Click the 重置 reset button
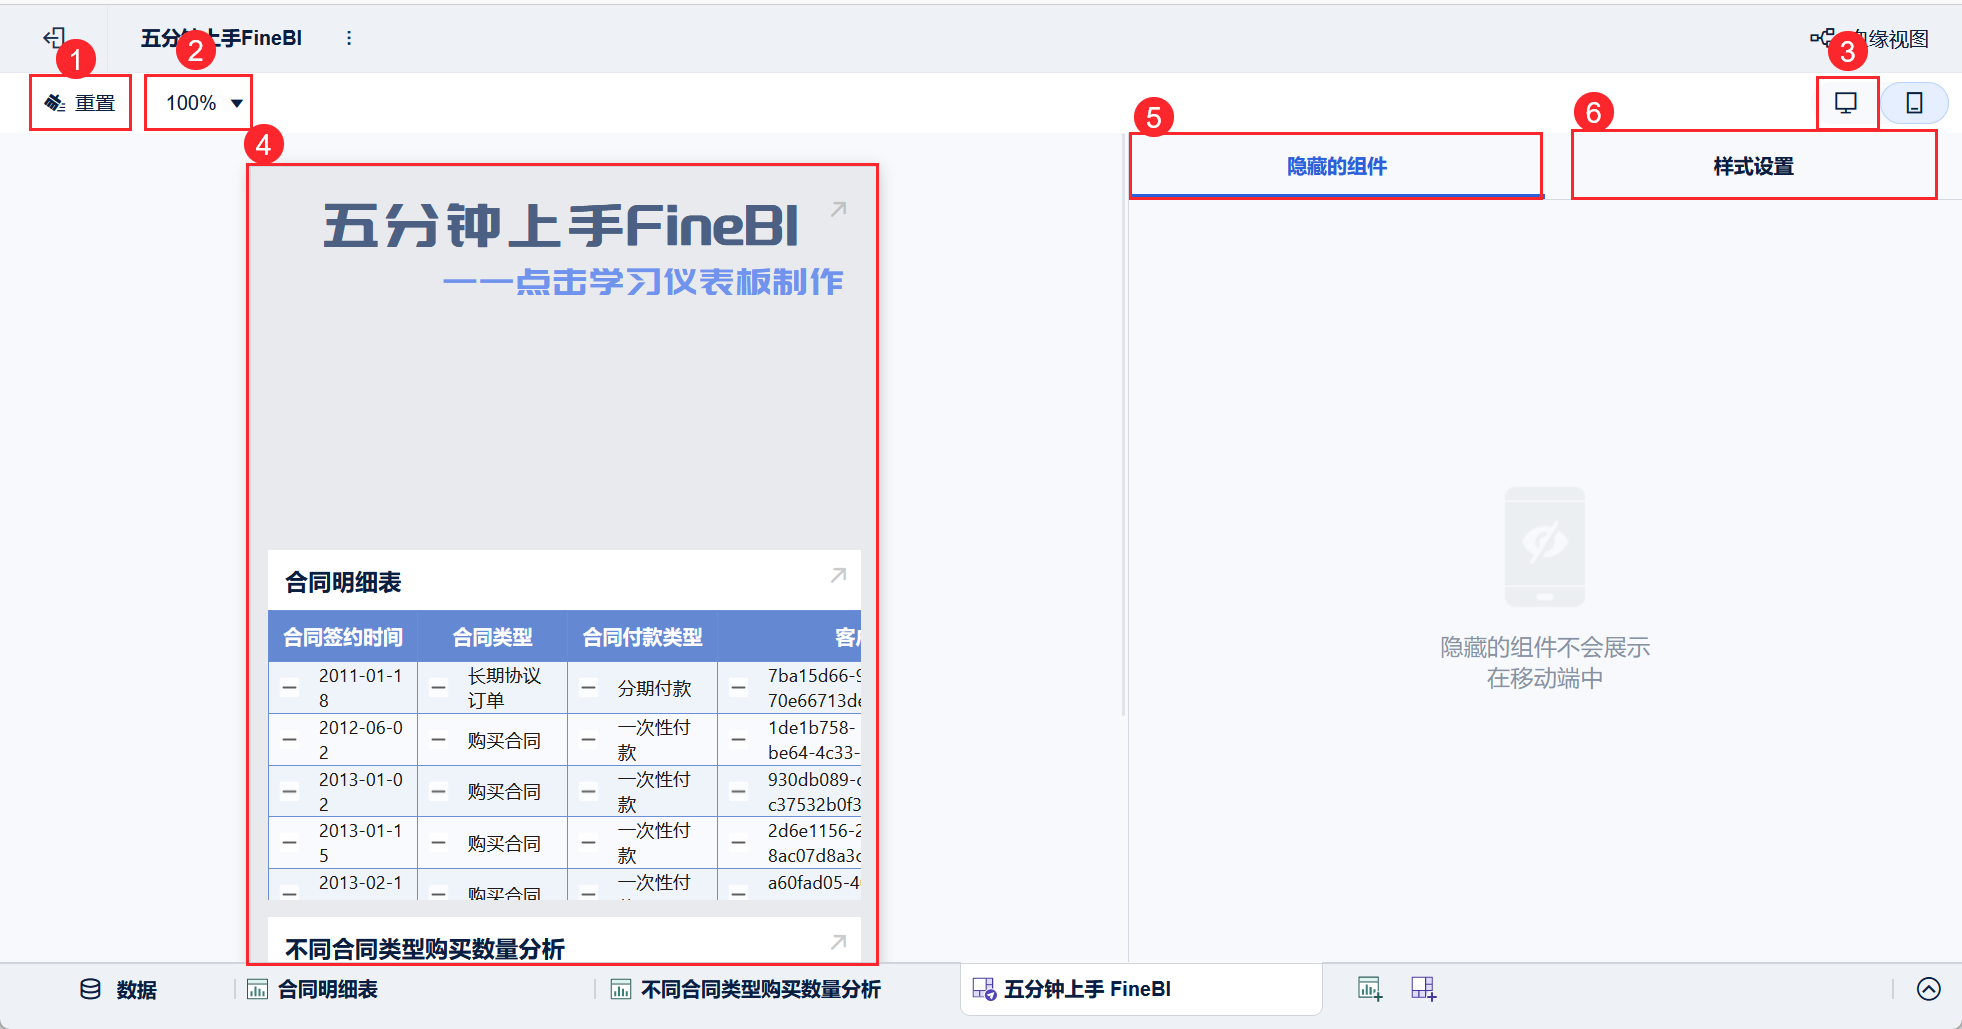1962x1029 pixels. click(80, 103)
